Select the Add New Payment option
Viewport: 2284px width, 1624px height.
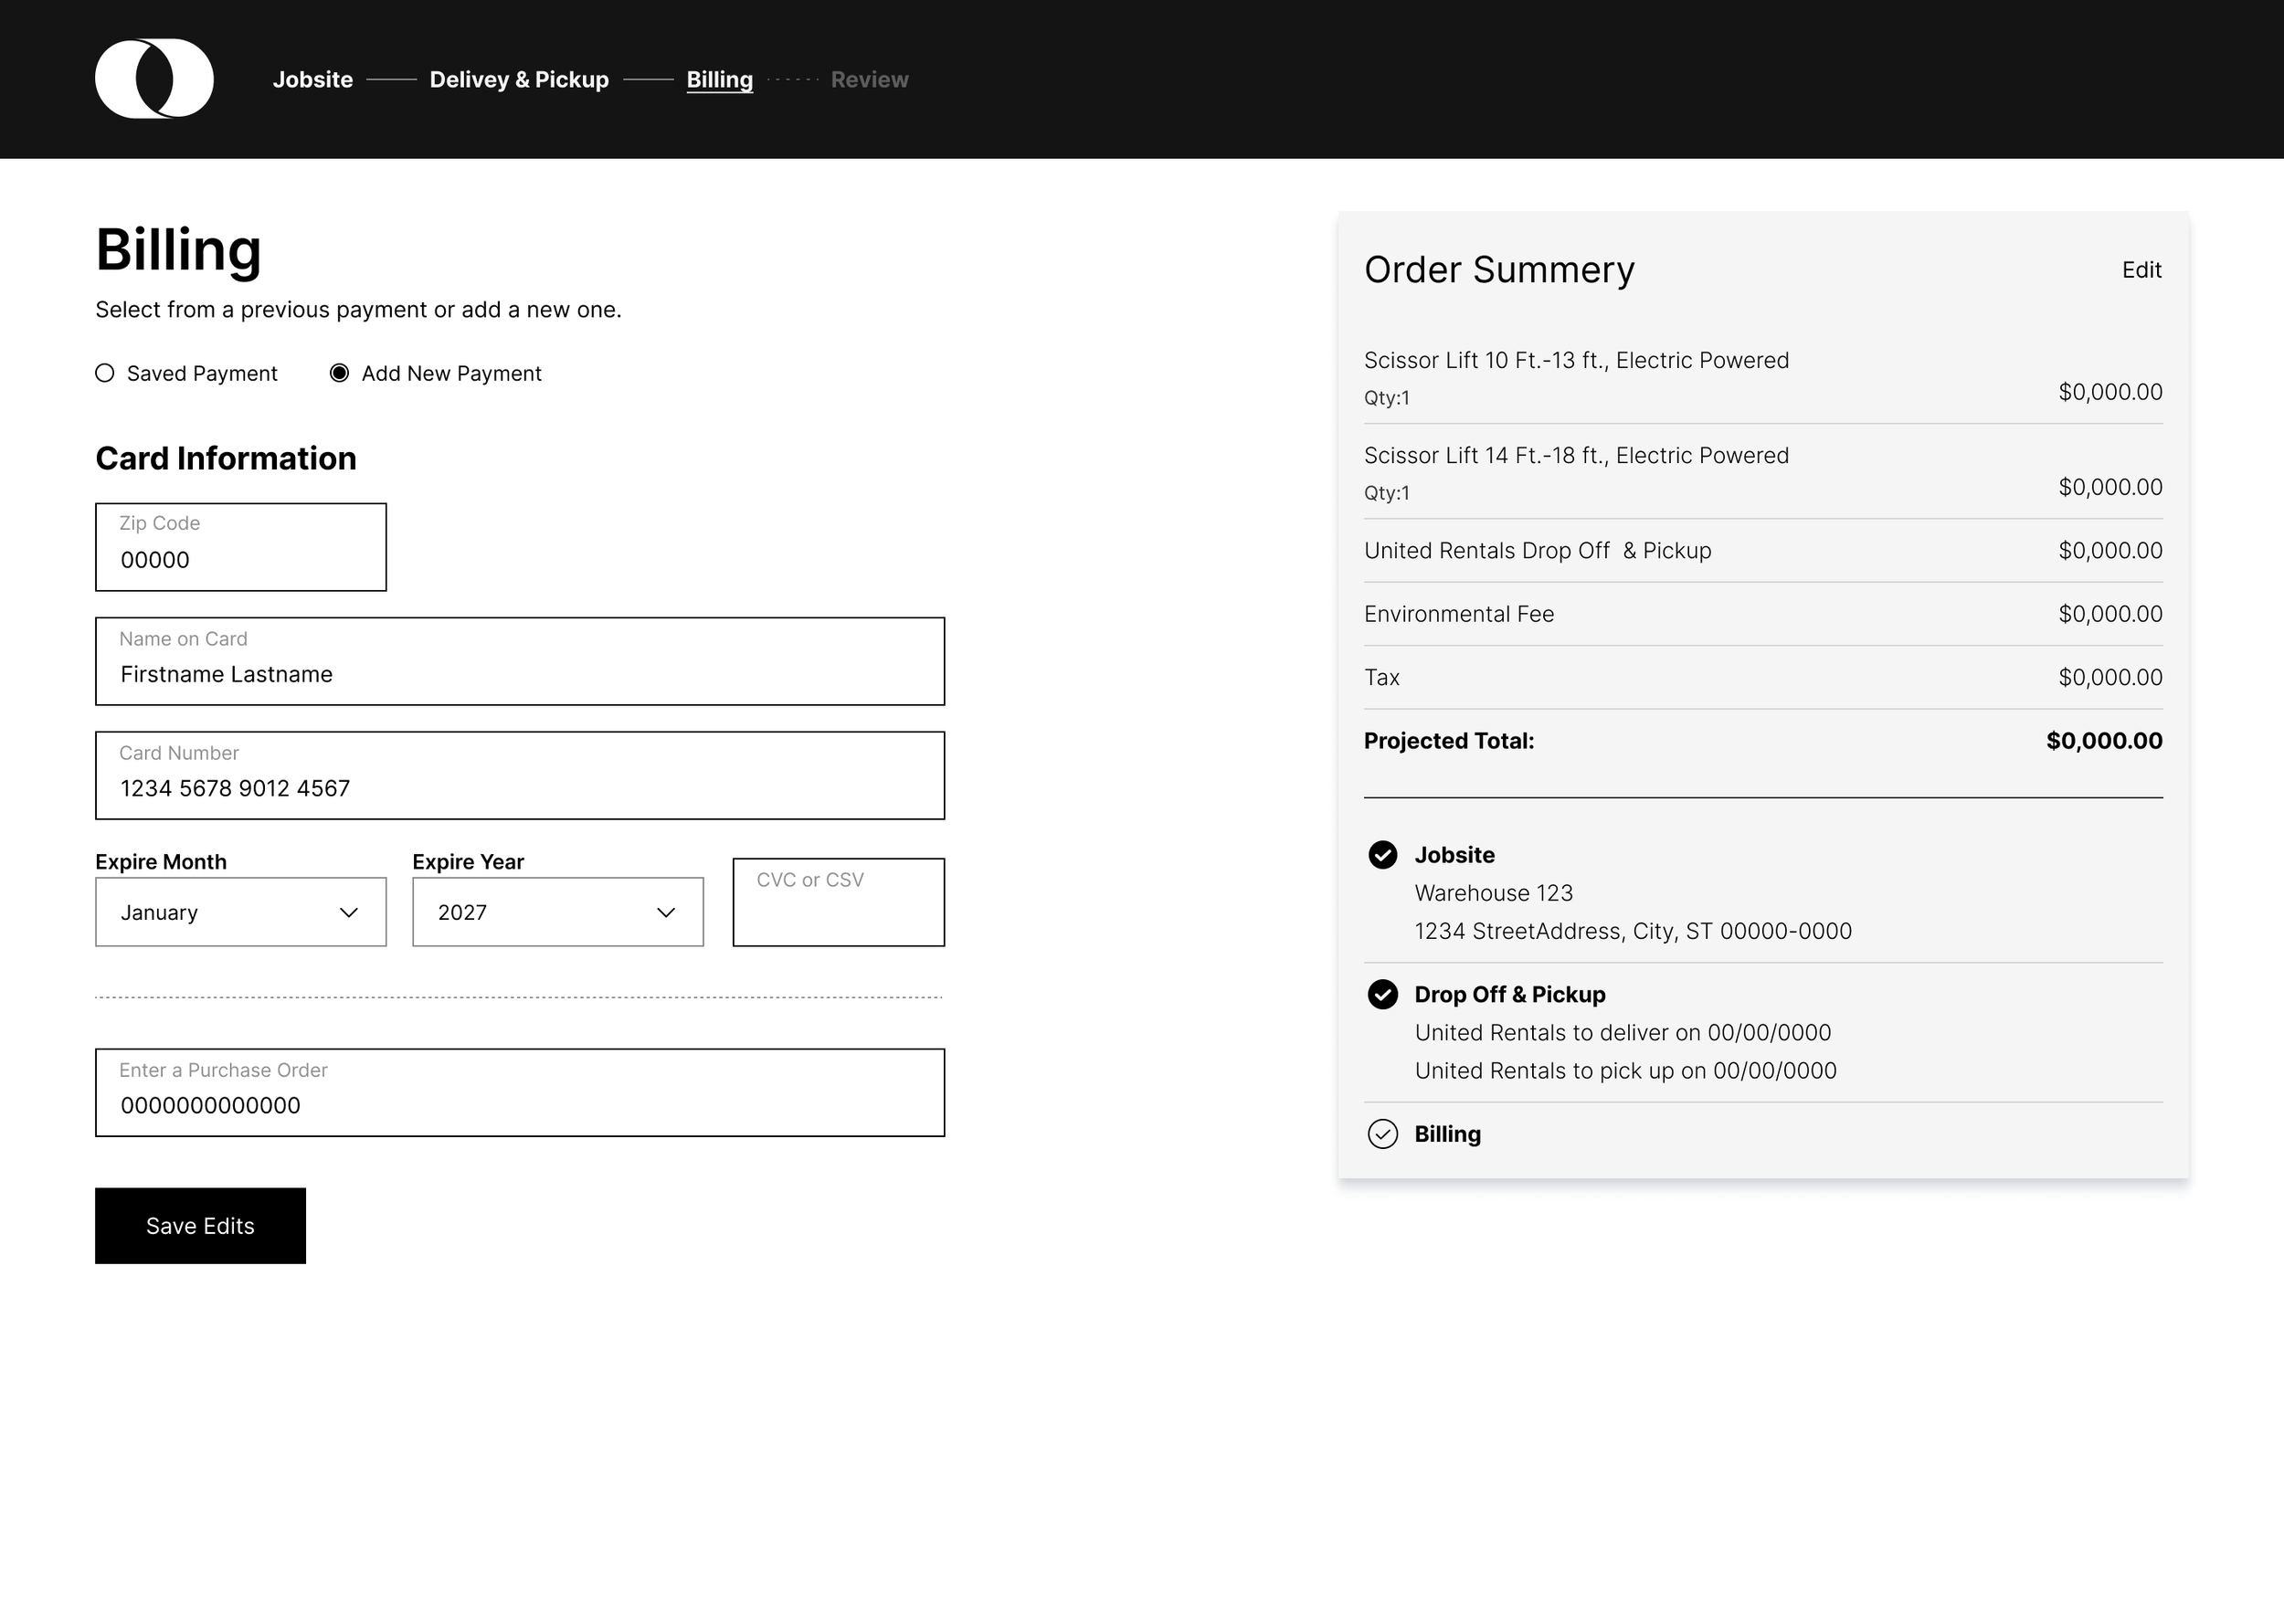(x=340, y=373)
